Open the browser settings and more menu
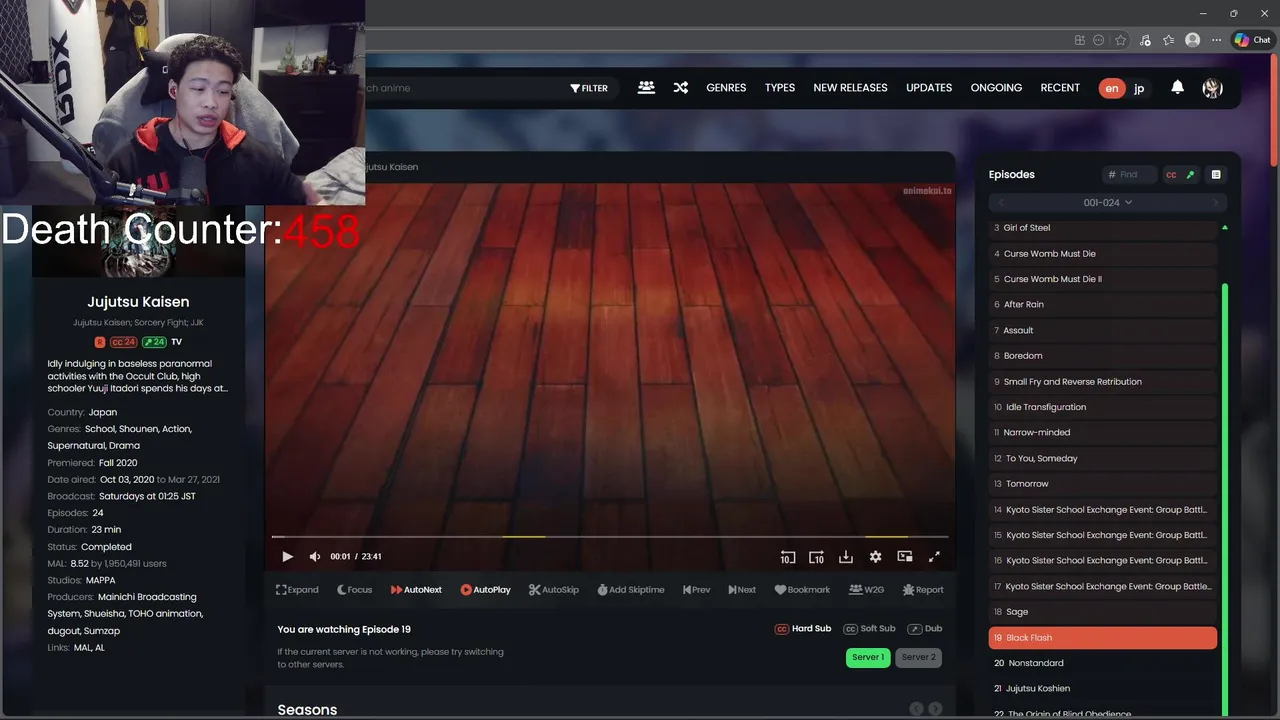 [1216, 40]
